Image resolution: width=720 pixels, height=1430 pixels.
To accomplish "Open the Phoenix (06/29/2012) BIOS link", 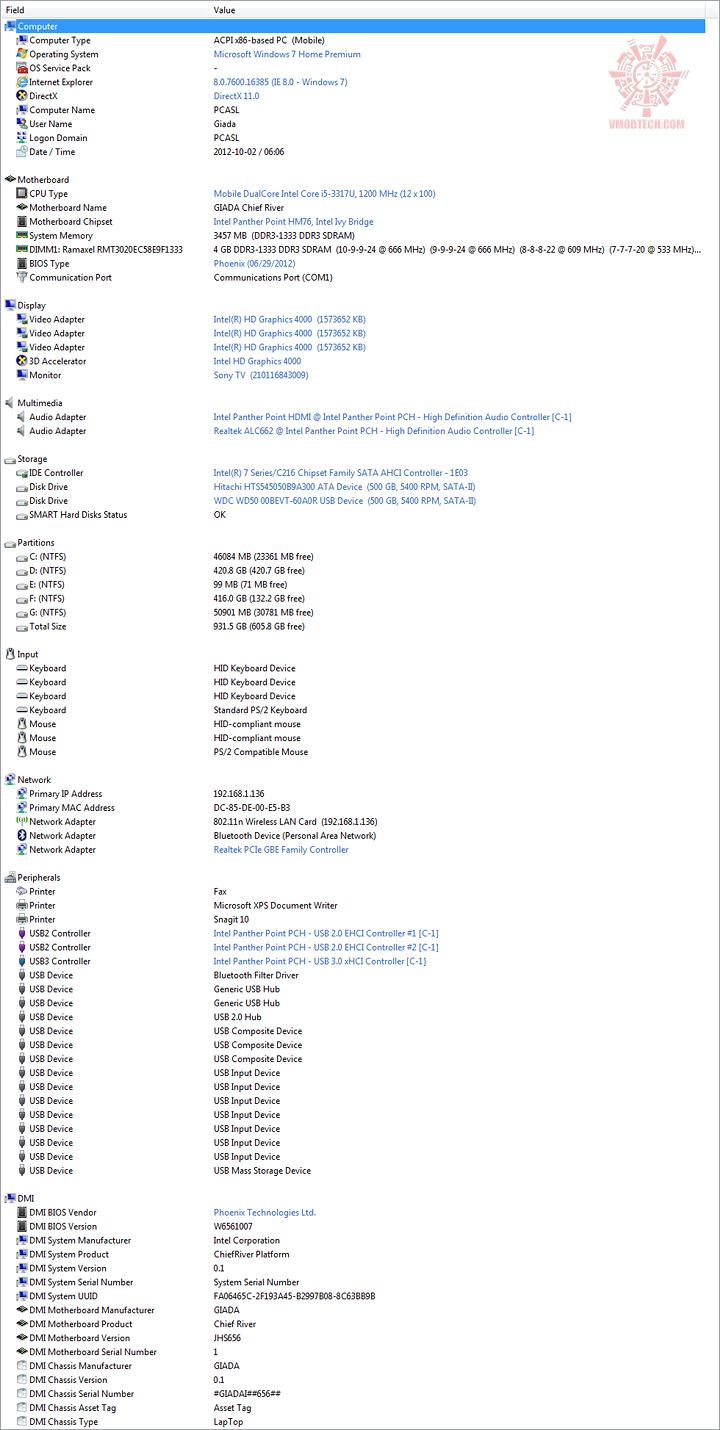I will 253,264.
